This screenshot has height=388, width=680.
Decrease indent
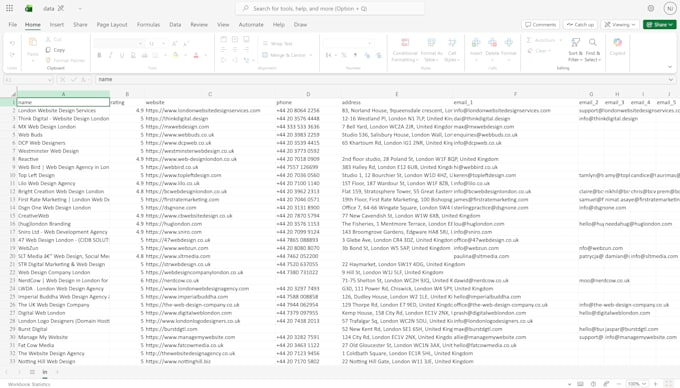pos(223,60)
